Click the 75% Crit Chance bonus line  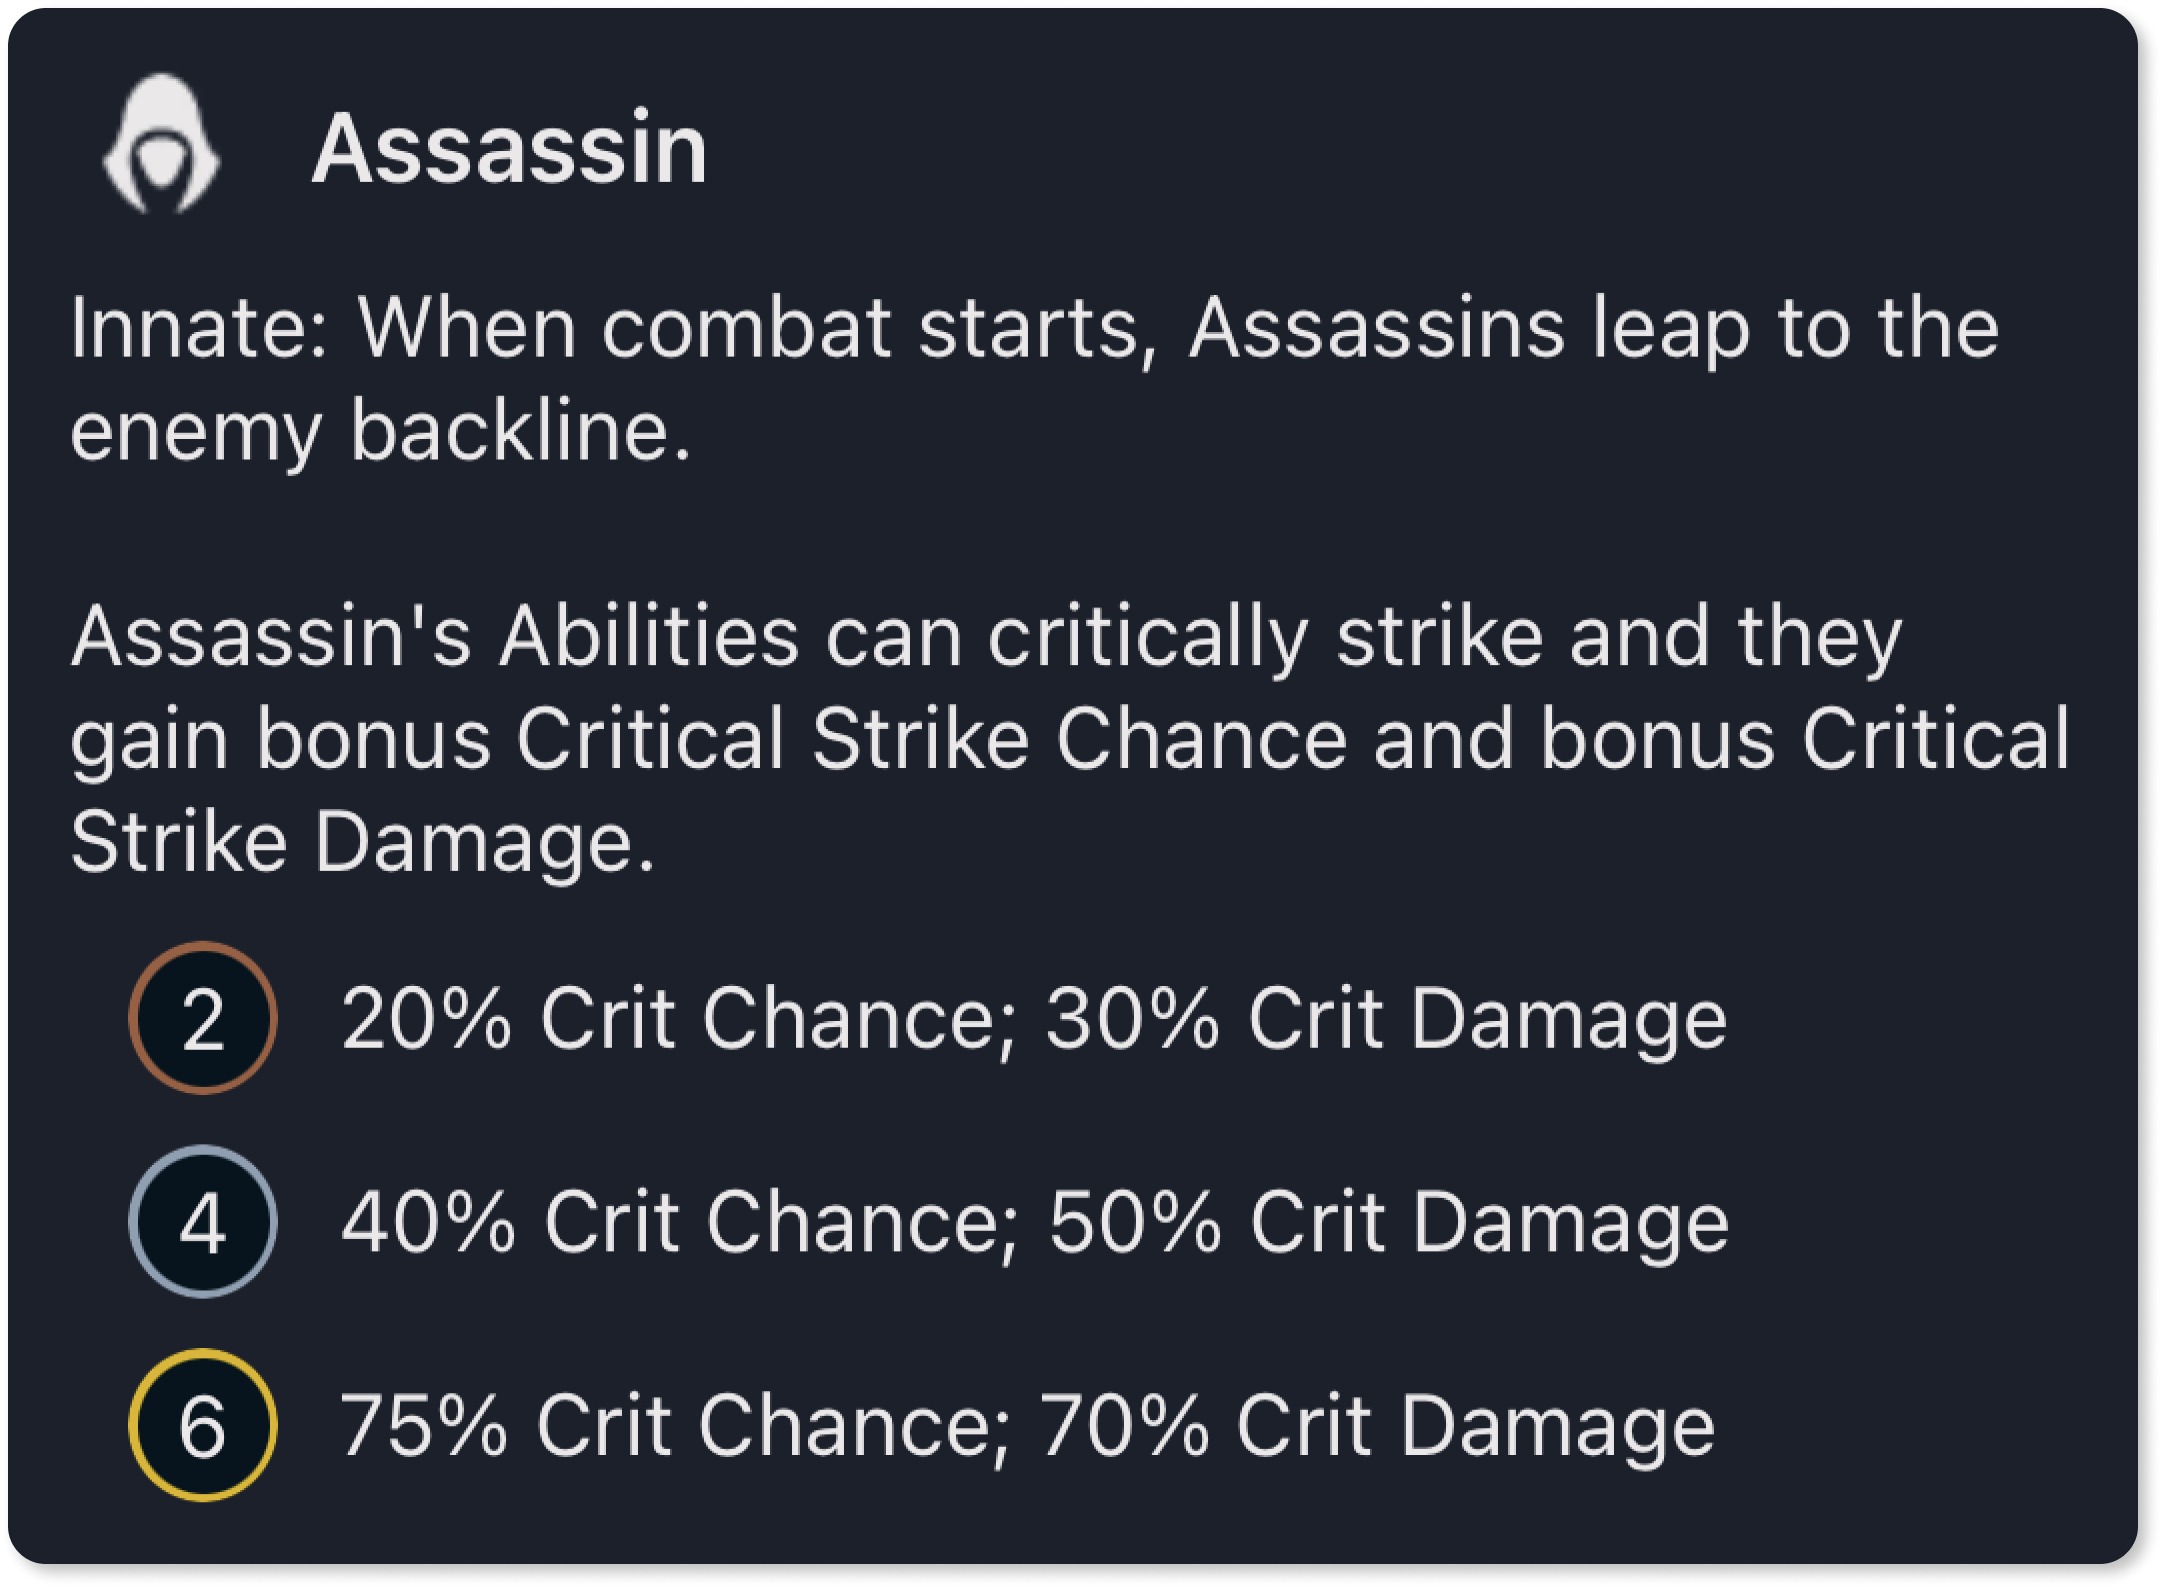1028,1427
